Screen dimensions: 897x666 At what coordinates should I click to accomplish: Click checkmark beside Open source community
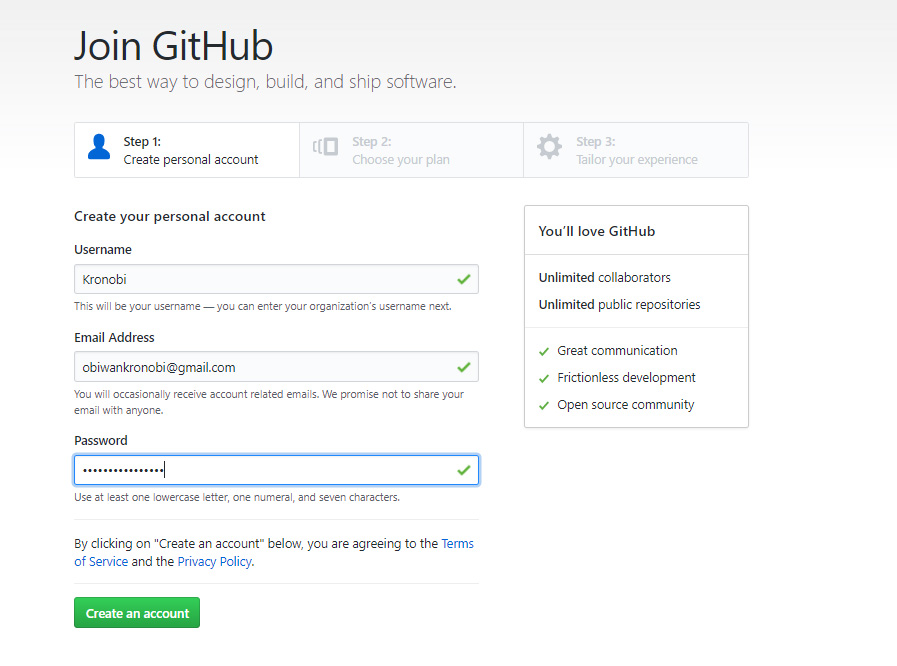click(544, 406)
